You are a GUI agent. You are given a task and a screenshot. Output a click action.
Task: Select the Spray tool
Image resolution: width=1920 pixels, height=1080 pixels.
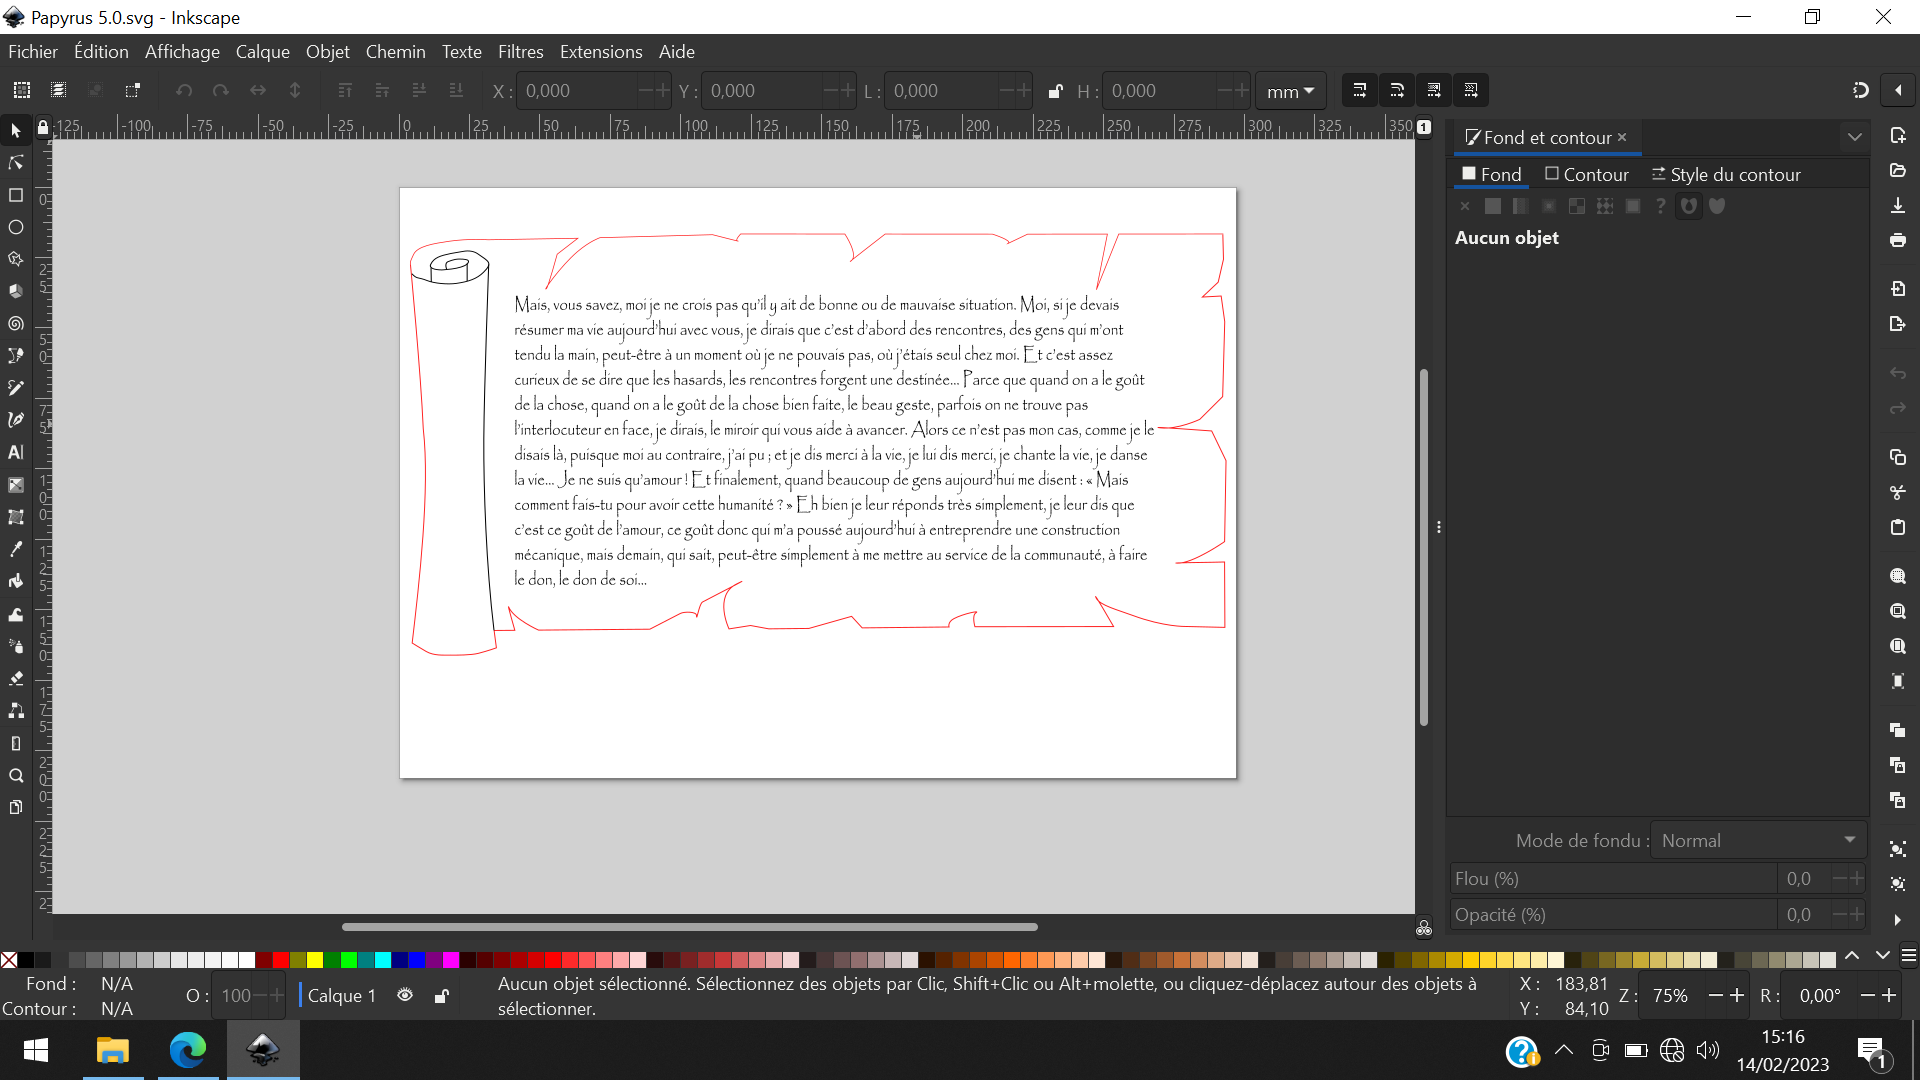16,646
